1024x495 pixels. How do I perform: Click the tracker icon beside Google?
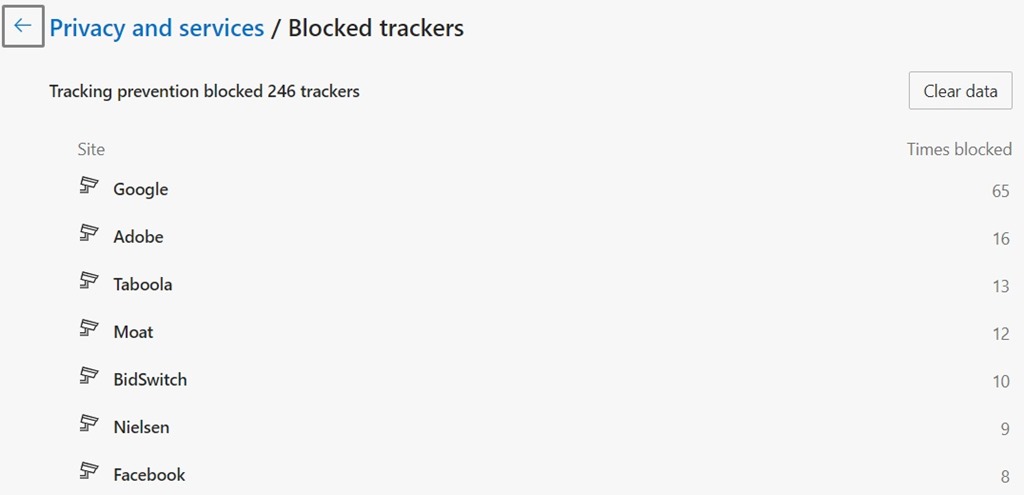pyautogui.click(x=90, y=185)
